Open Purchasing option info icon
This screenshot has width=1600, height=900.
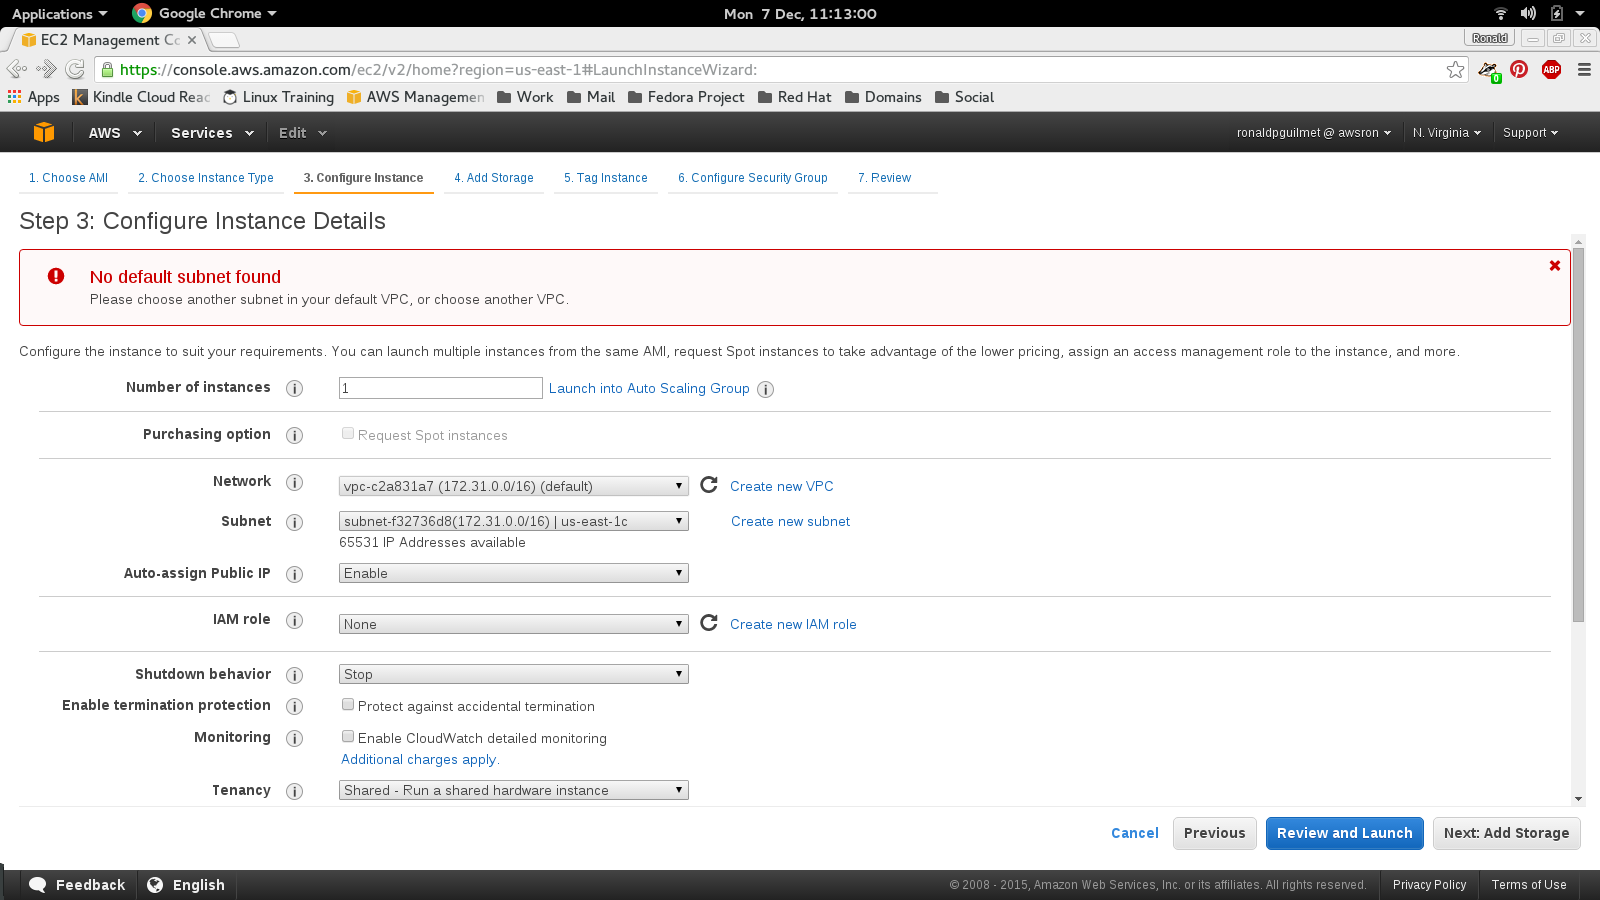[294, 435]
